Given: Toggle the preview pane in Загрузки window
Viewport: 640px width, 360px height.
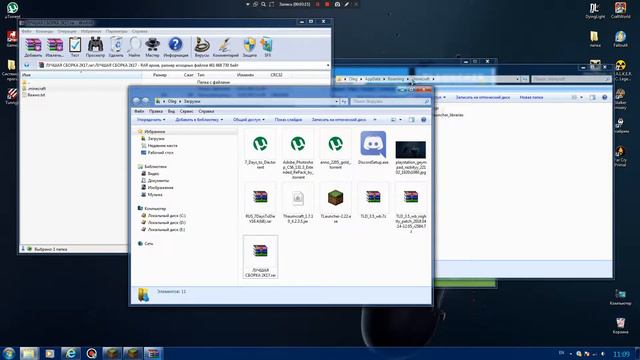Looking at the screenshot, I should click(x=411, y=120).
